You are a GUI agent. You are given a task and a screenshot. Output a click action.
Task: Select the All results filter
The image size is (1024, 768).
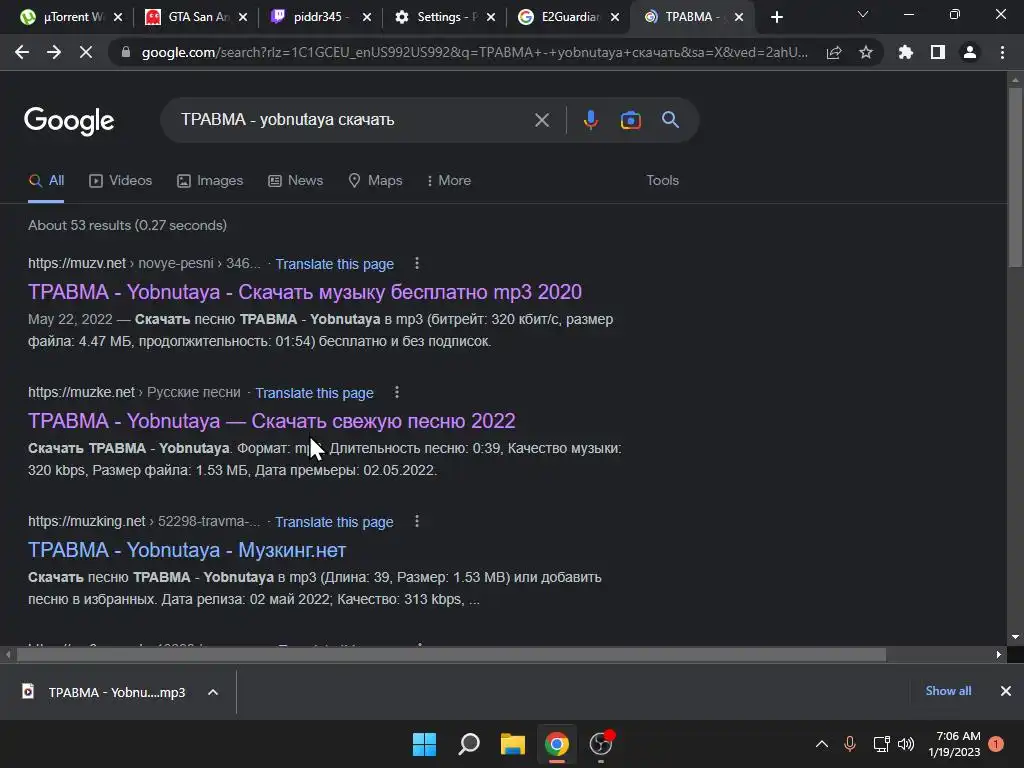(x=46, y=181)
